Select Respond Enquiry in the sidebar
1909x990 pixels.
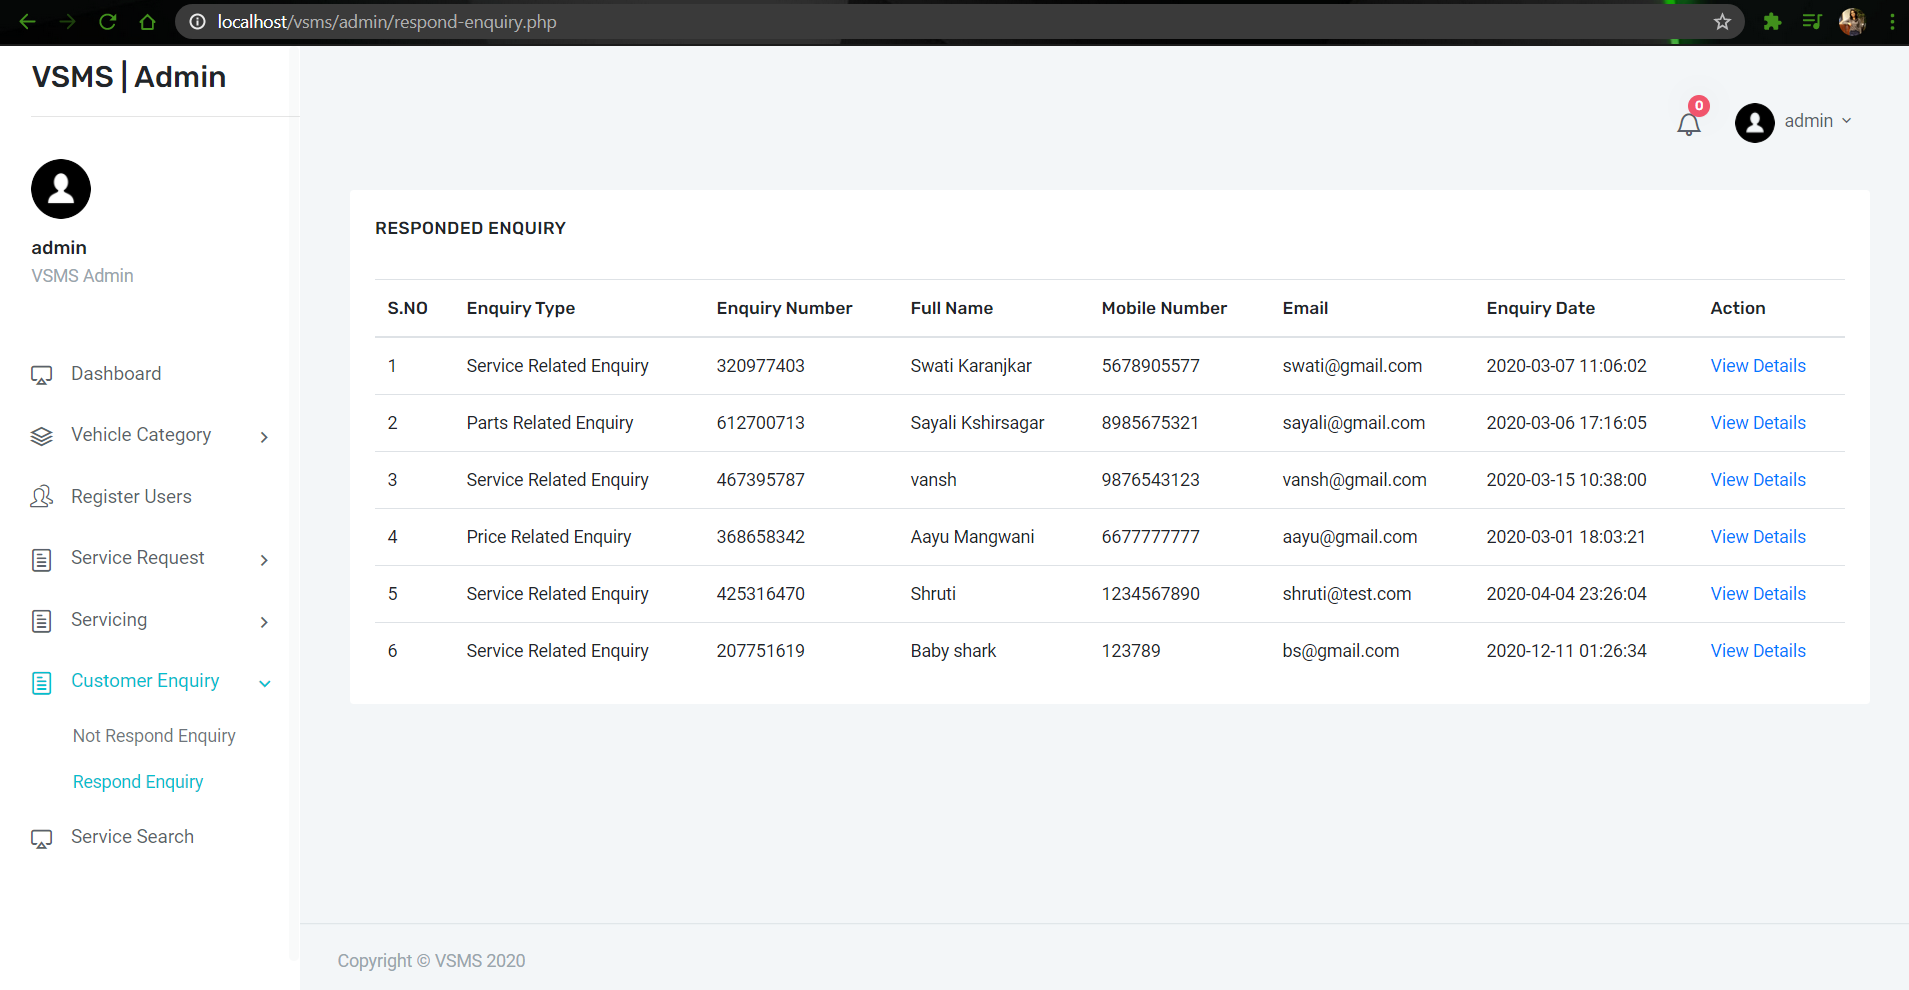click(138, 781)
